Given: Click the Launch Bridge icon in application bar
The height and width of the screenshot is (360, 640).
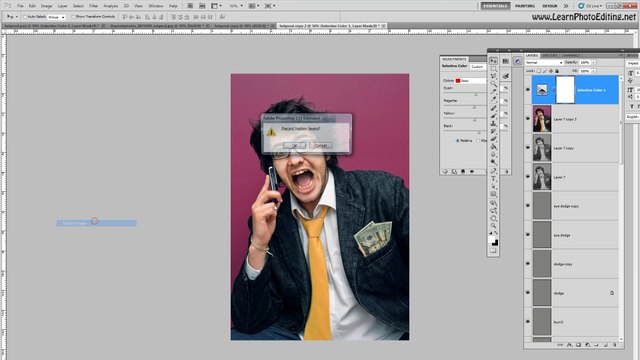Looking at the screenshot, I should coord(190,6).
